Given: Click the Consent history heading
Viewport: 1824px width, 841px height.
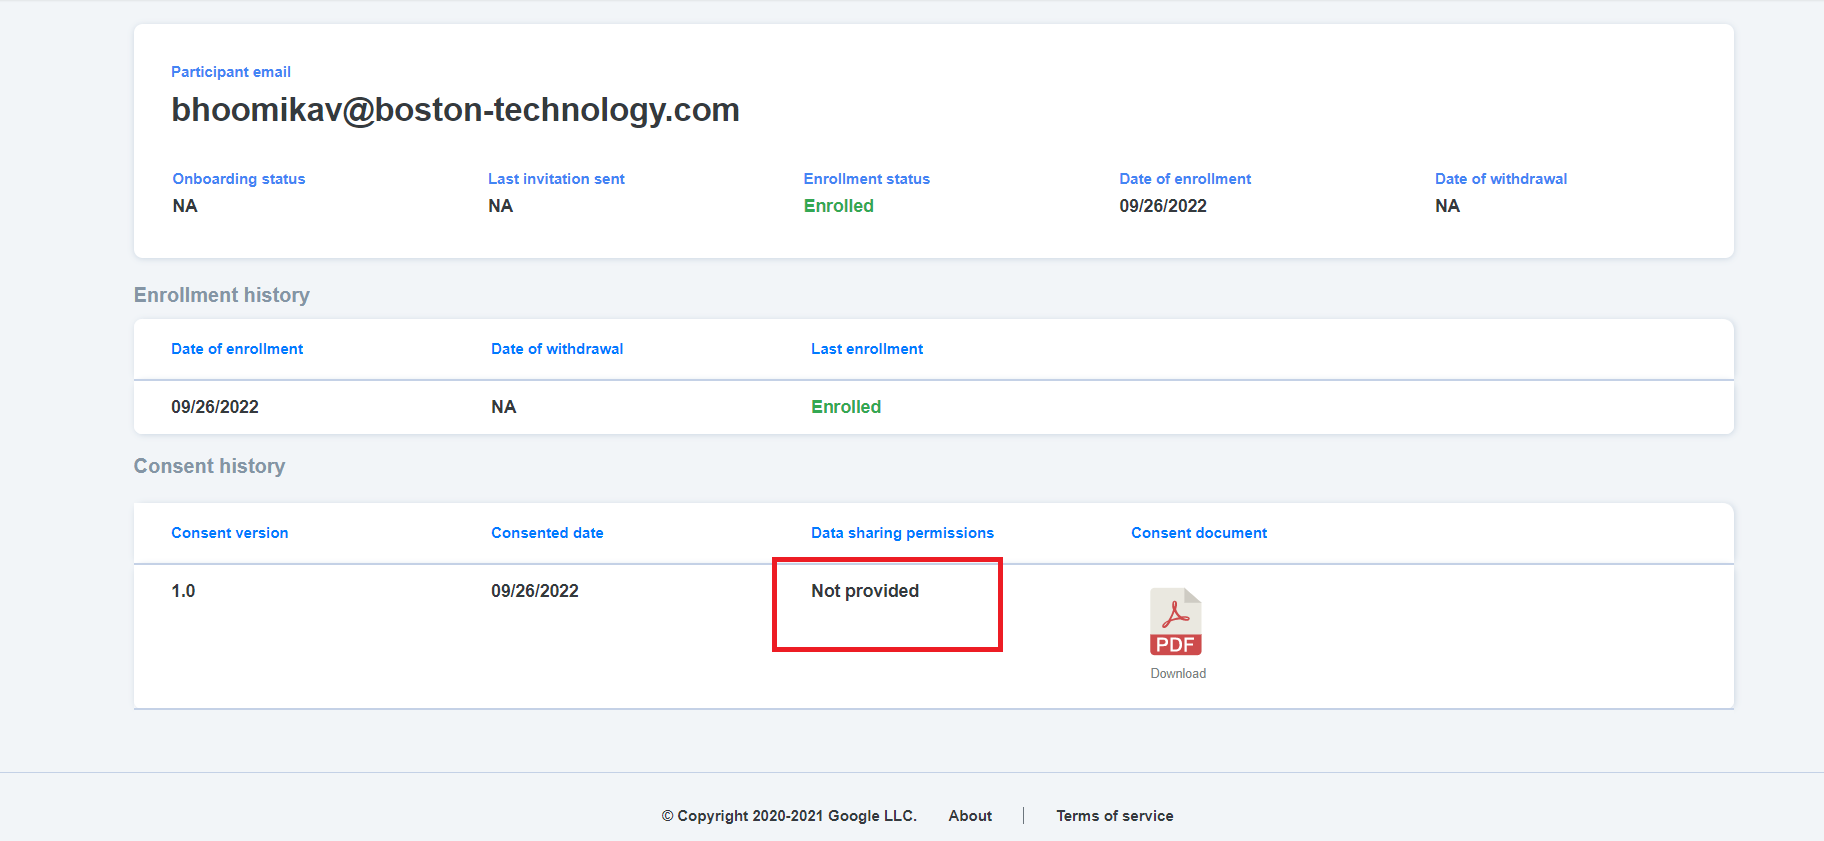Looking at the screenshot, I should point(210,466).
